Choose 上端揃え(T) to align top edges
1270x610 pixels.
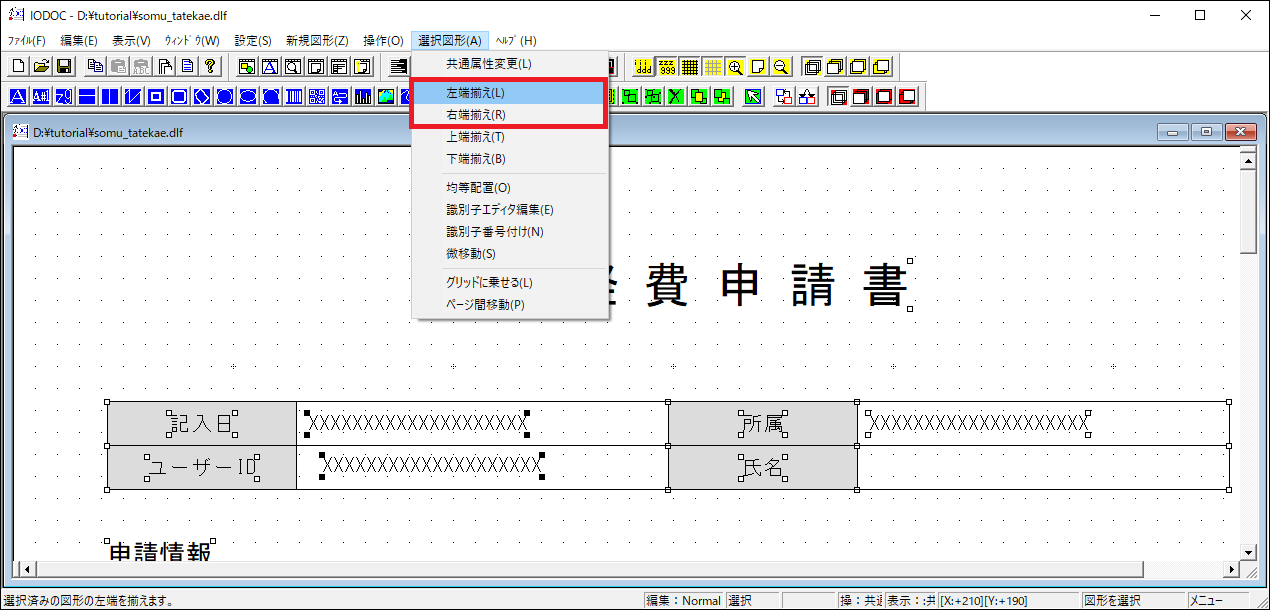509,137
